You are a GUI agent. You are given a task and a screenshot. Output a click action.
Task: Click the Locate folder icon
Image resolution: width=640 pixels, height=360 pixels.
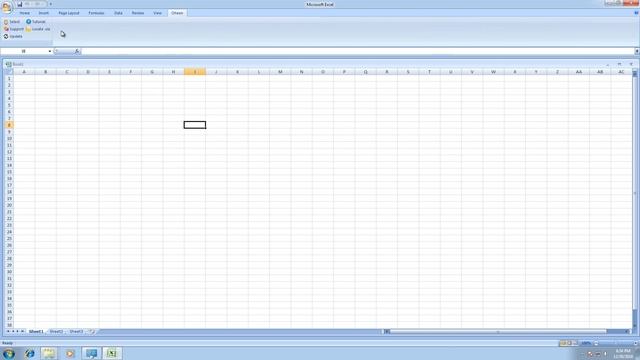click(28, 29)
